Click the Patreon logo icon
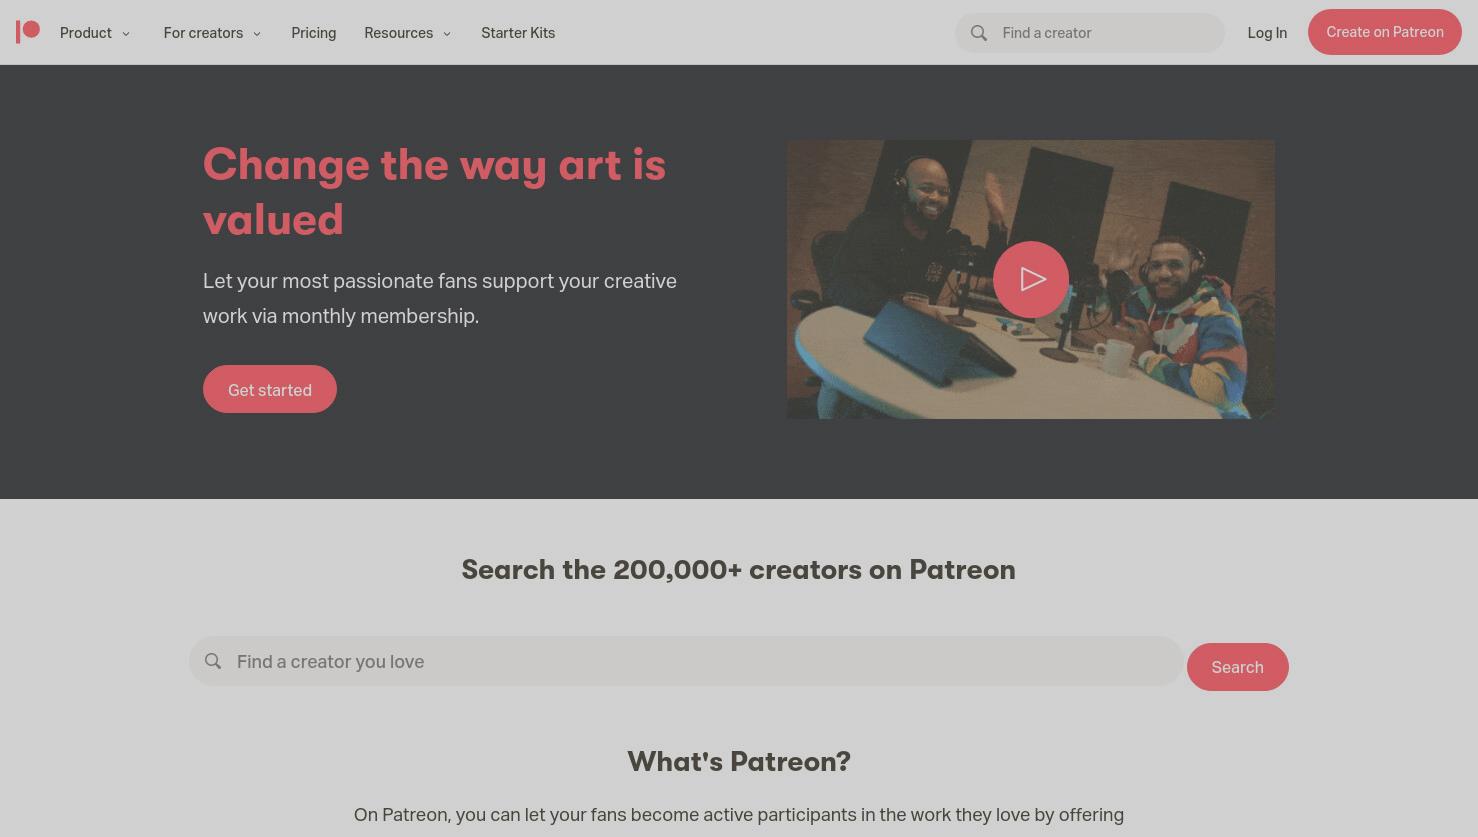Viewport: 1478px width, 837px height. click(28, 32)
